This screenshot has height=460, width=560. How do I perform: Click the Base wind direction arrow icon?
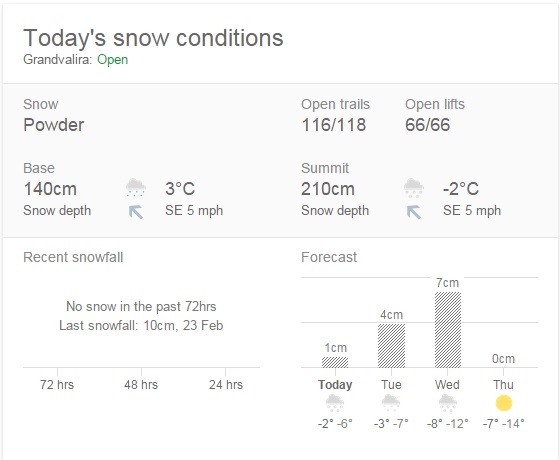(x=136, y=212)
